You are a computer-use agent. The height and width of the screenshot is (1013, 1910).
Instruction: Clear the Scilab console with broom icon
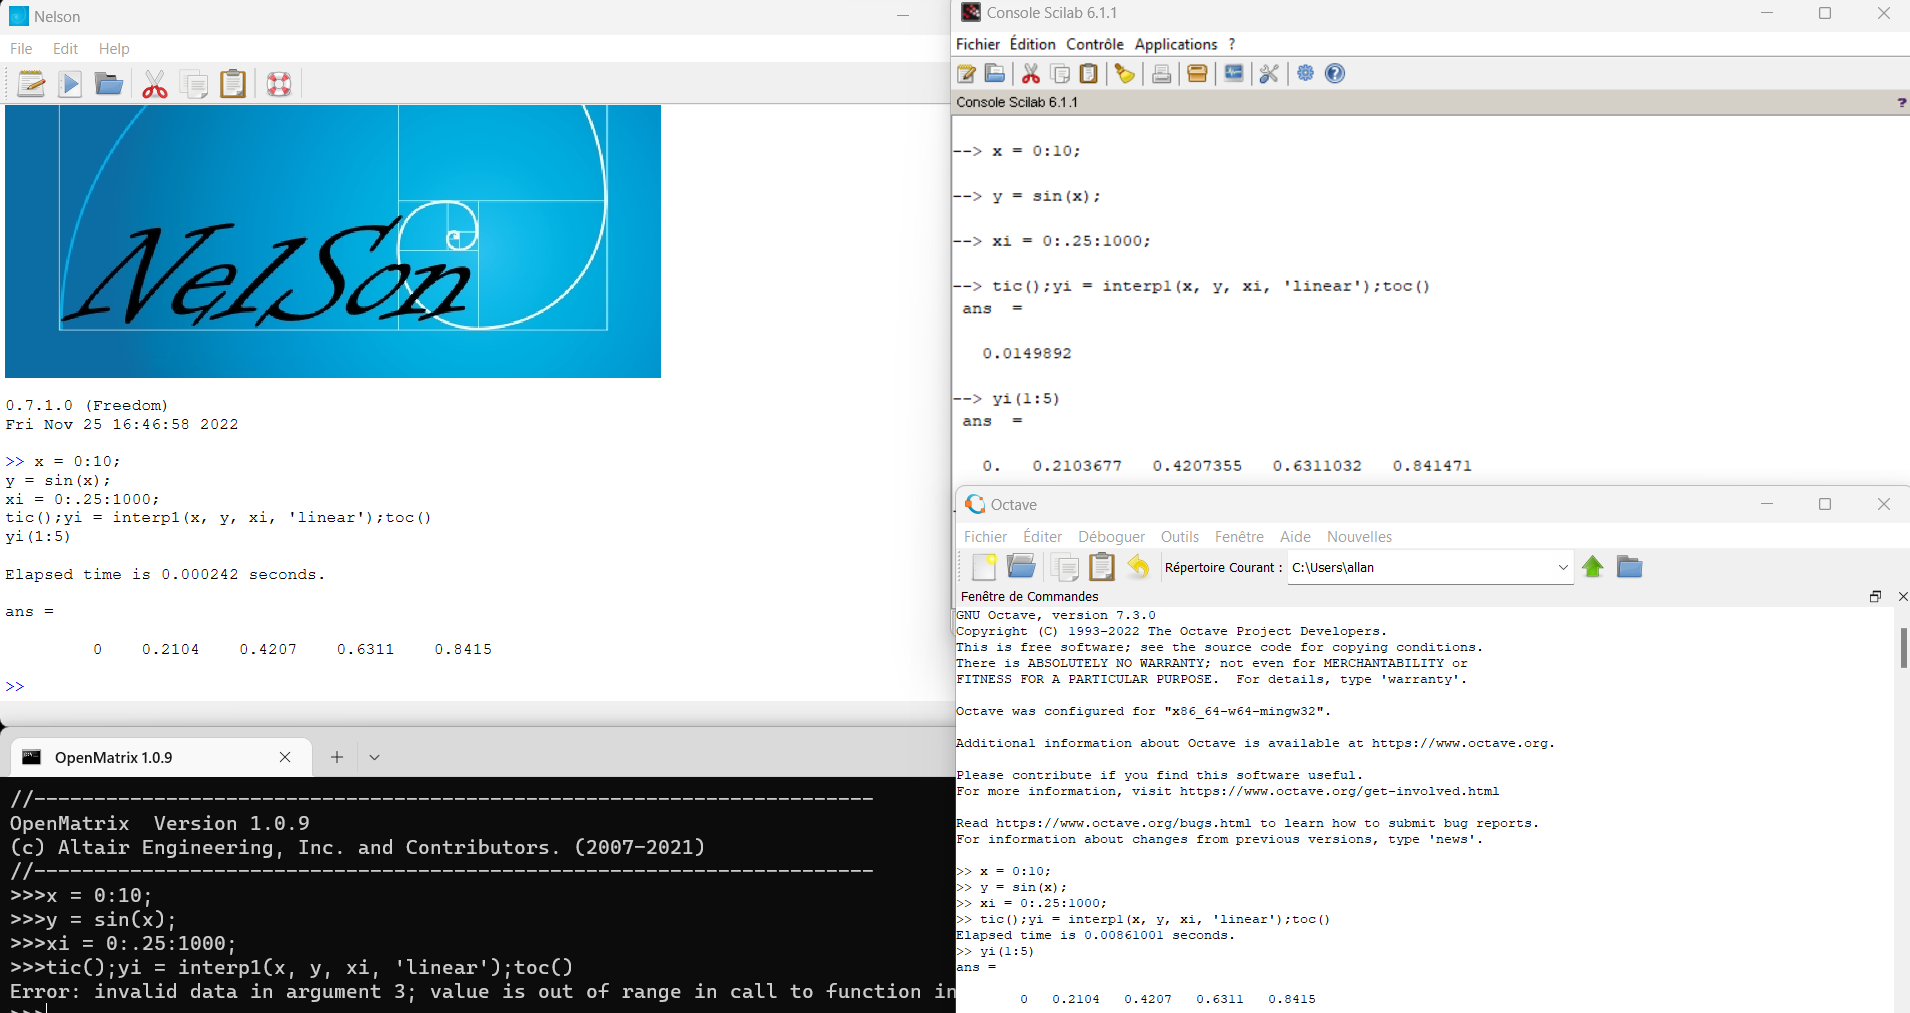coord(1125,73)
